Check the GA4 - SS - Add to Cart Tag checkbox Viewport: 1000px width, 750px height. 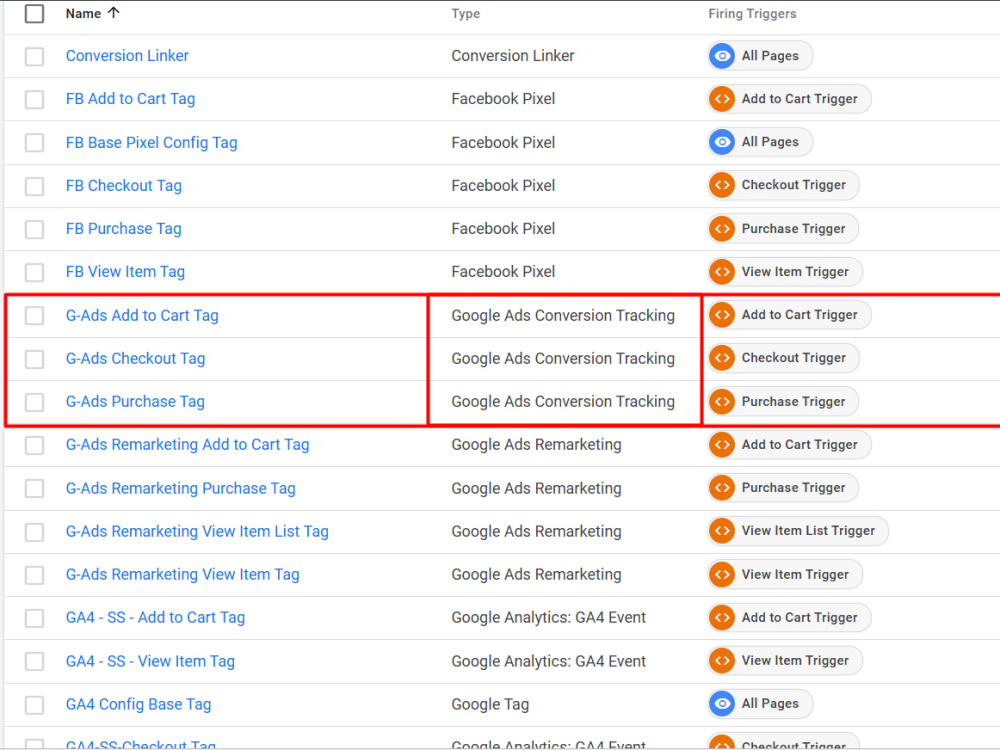tap(34, 618)
